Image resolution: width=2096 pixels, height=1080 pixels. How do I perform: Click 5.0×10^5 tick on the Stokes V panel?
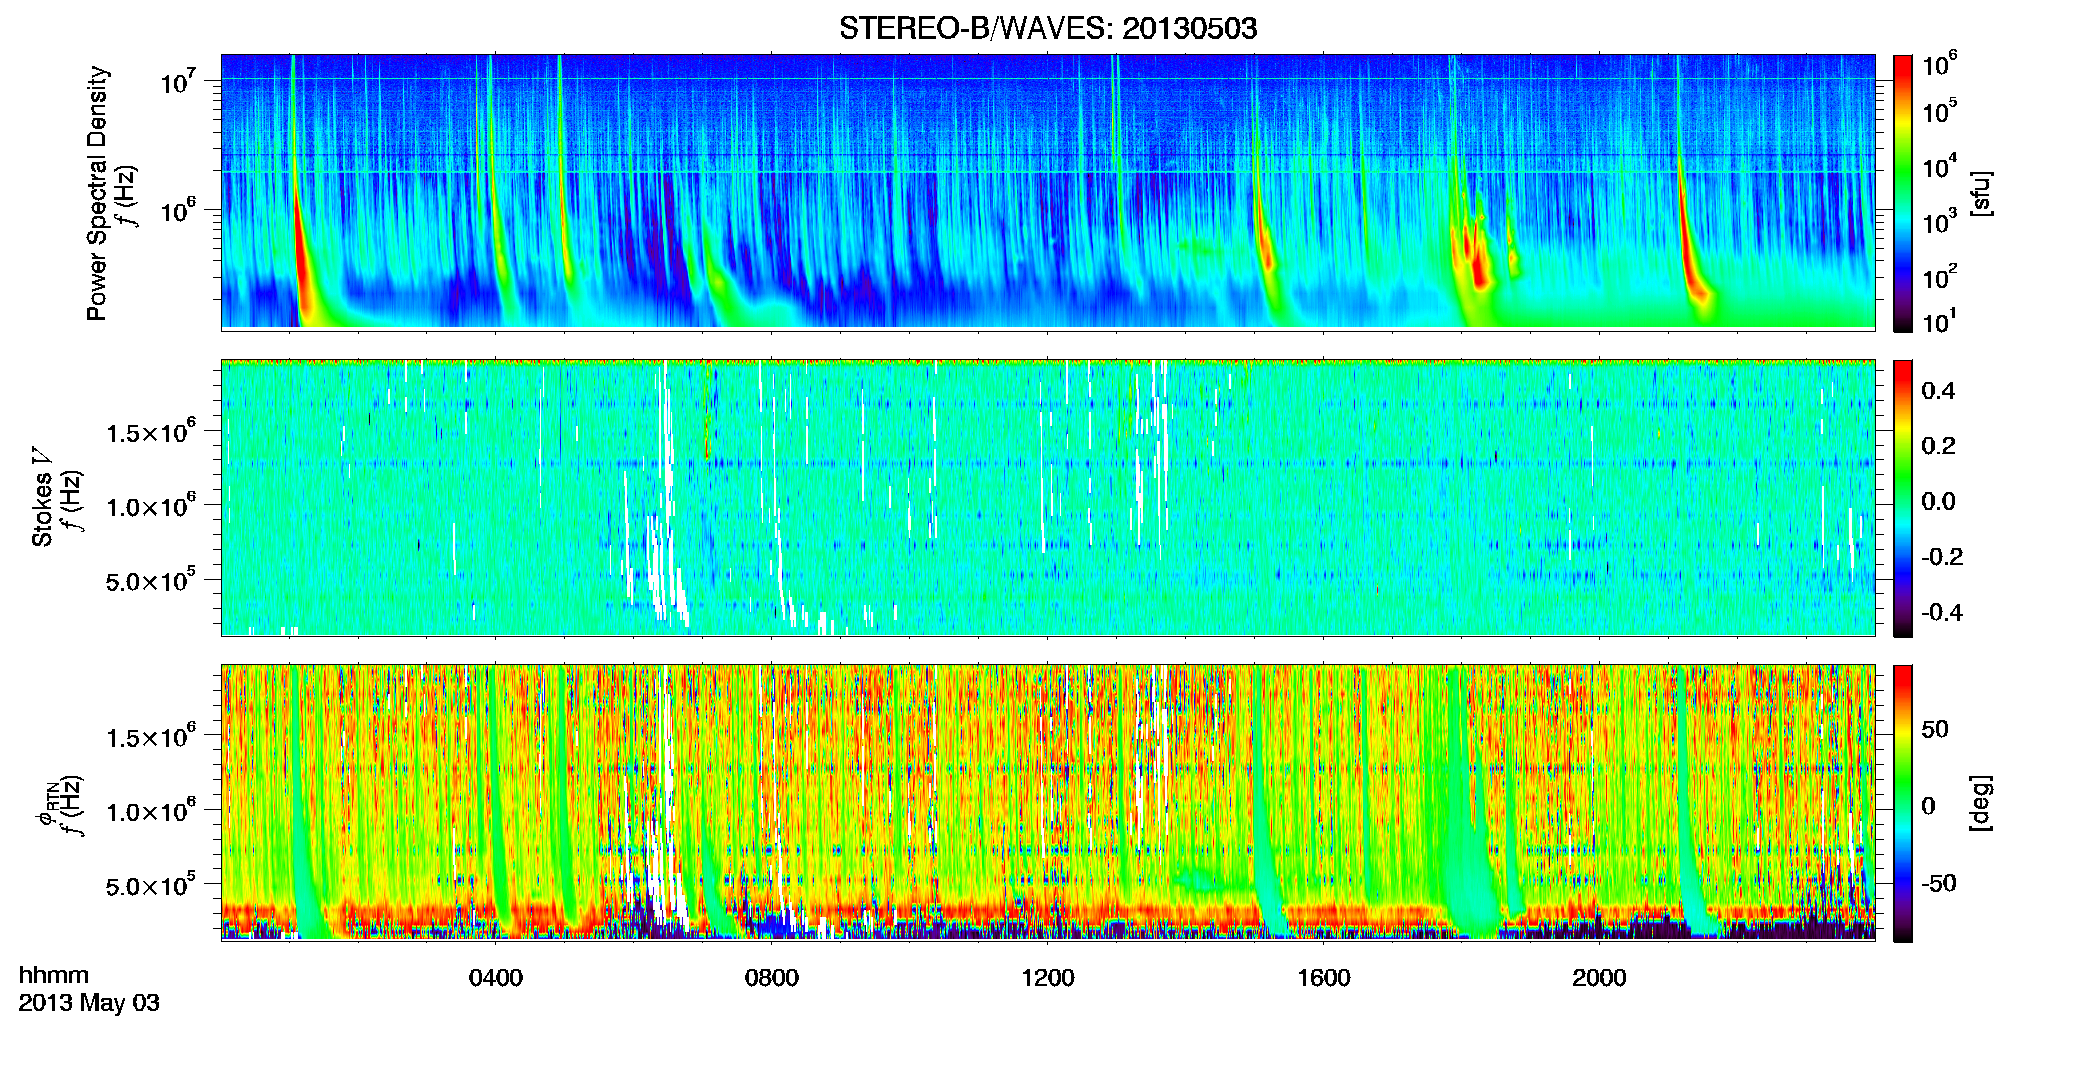click(x=151, y=579)
